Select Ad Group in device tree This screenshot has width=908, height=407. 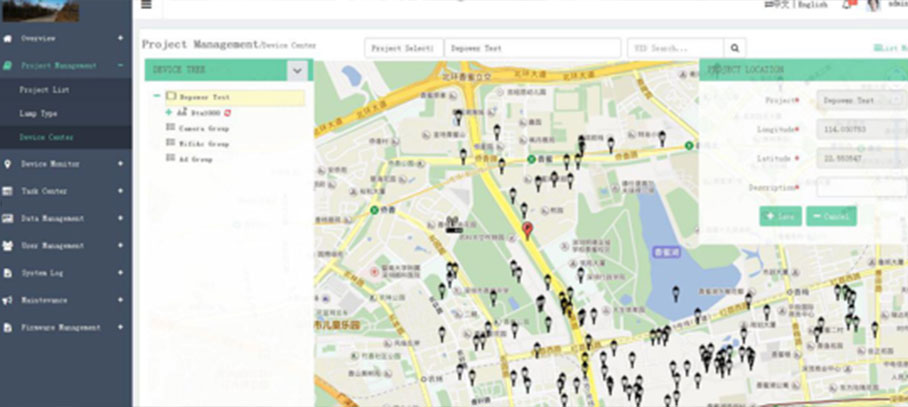pyautogui.click(x=196, y=159)
